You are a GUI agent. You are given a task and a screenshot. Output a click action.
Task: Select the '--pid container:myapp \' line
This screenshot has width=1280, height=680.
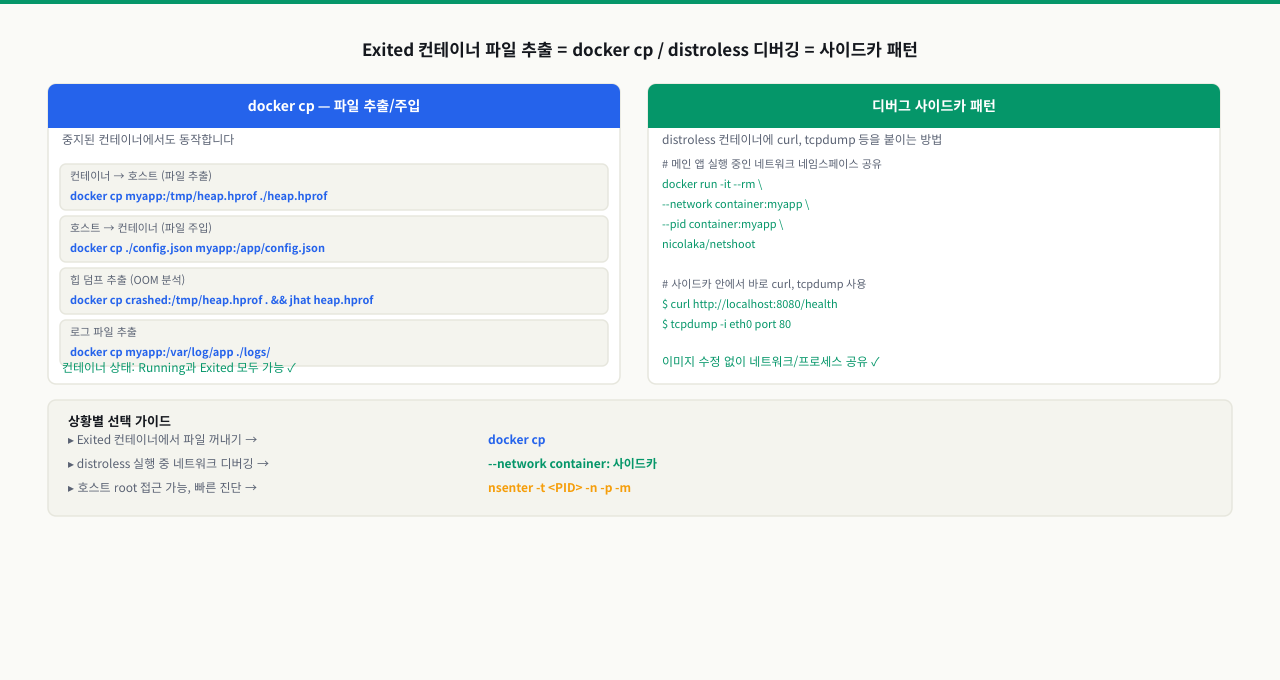[722, 224]
